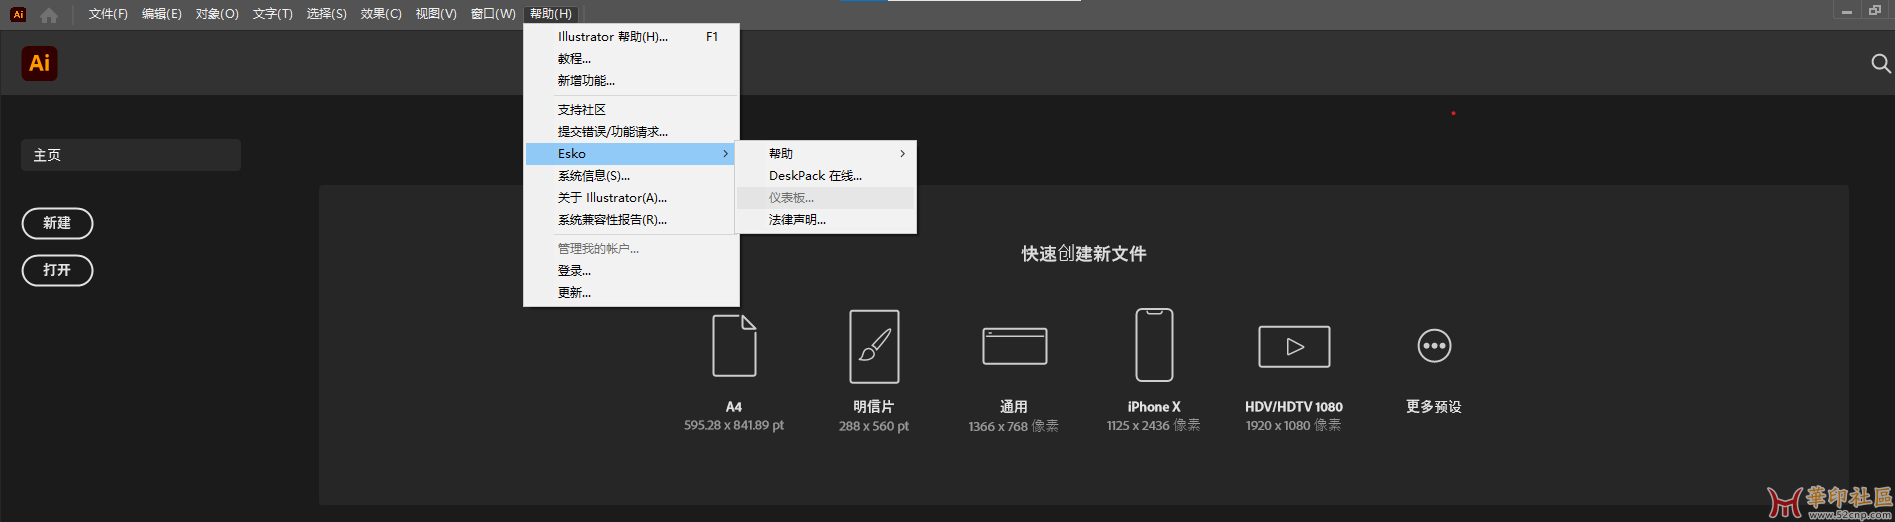Select the Common (通用) web preset icon
This screenshot has width=1895, height=522.
1014,346
